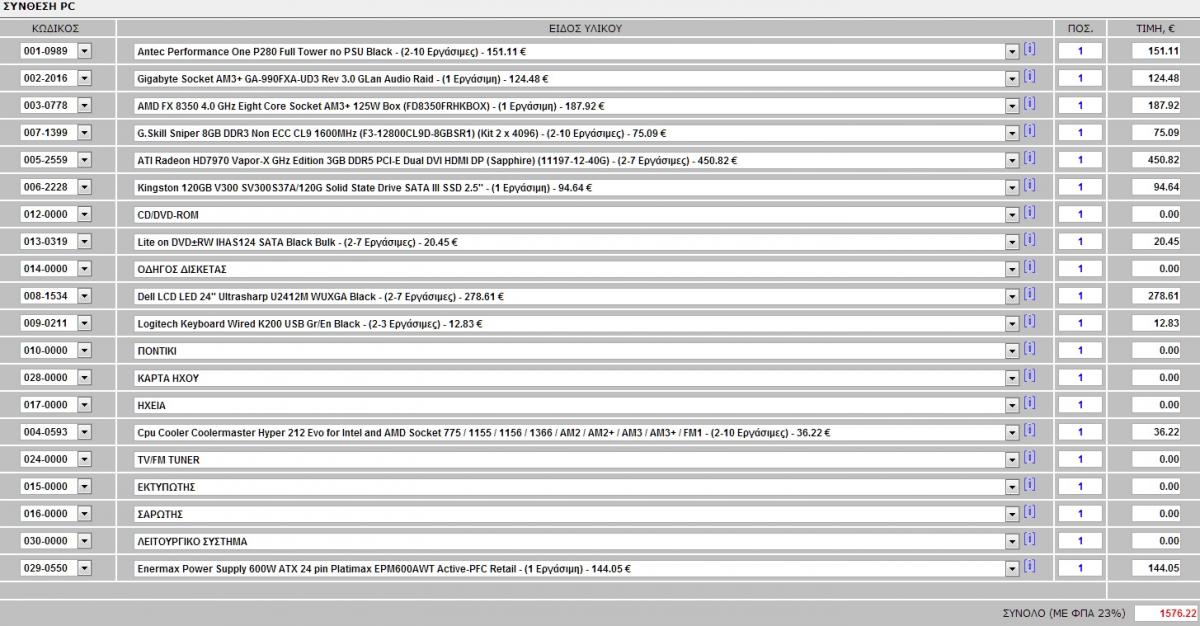
Task: Click the ΣΥΝΘΕΣΗ PC title
Action: pyautogui.click(x=37, y=7)
